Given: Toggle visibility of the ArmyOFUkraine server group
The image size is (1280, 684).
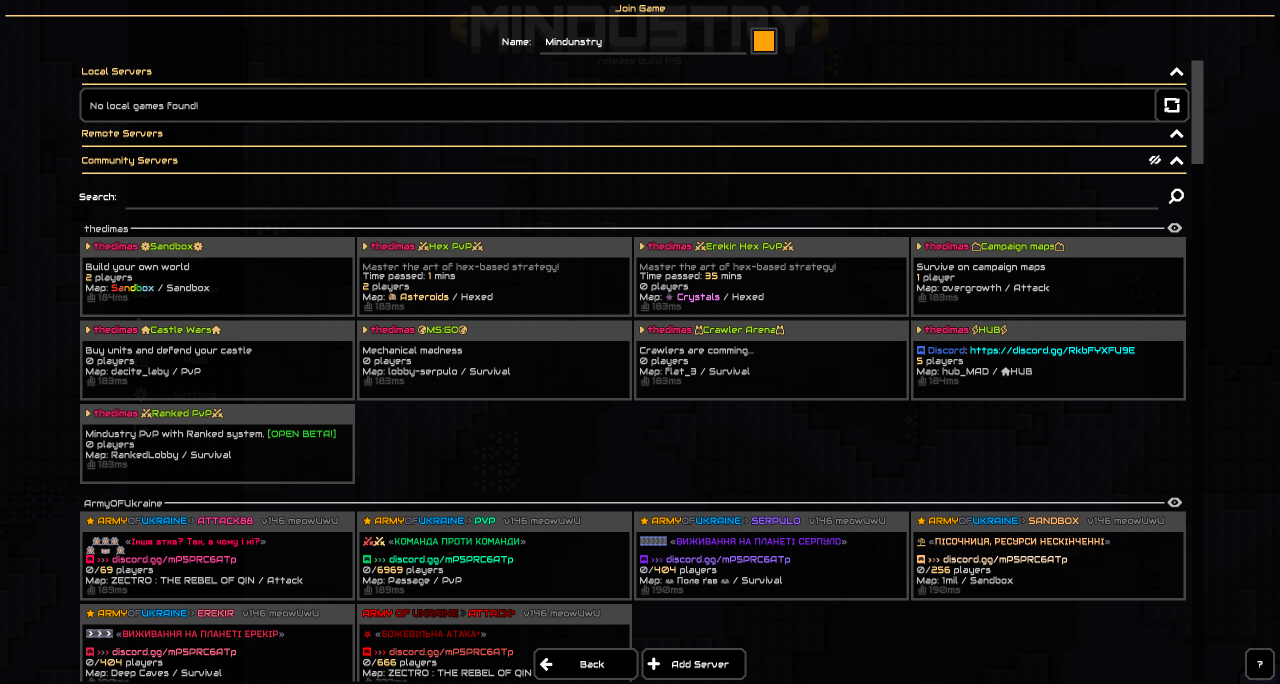Looking at the screenshot, I should click(x=1174, y=501).
